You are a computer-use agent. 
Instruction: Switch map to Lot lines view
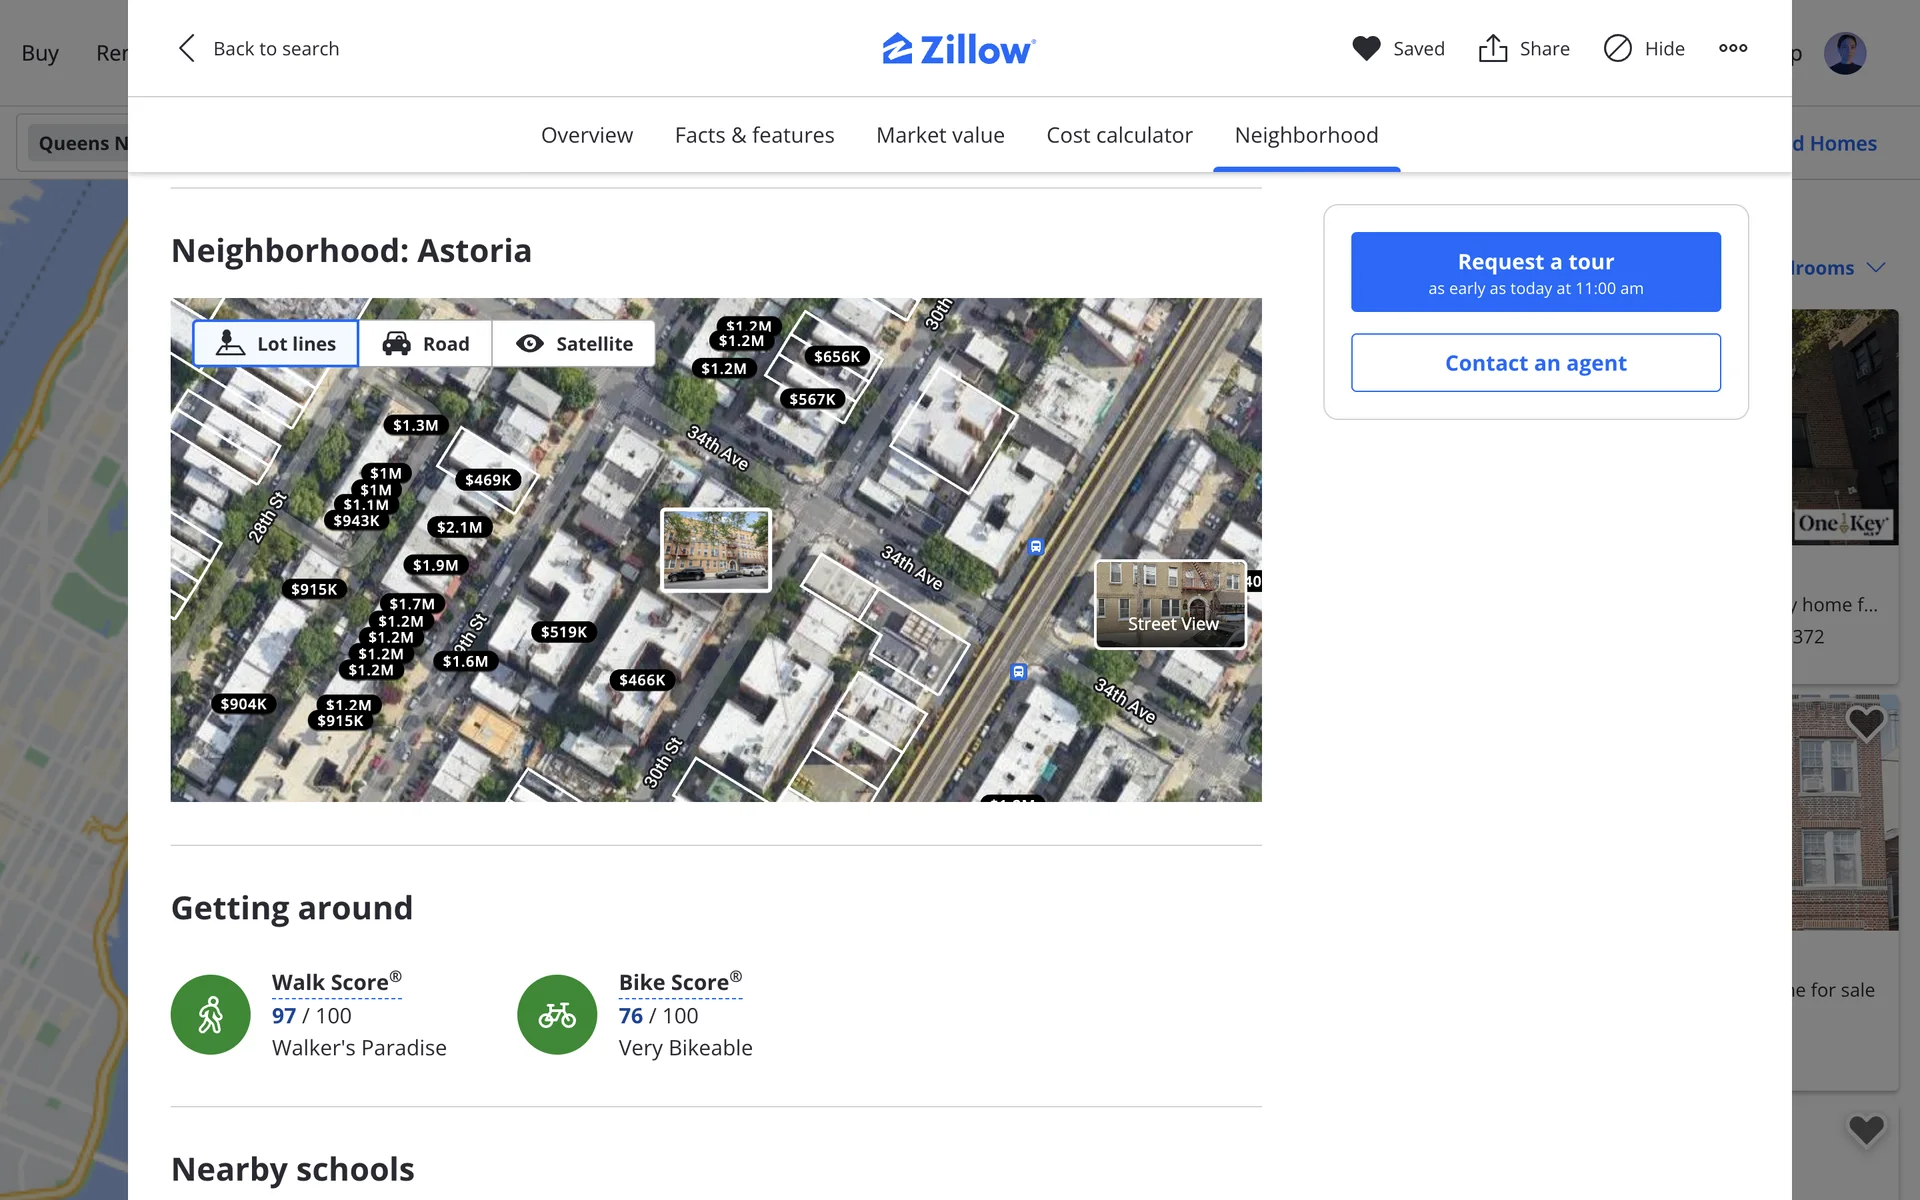[x=276, y=344]
